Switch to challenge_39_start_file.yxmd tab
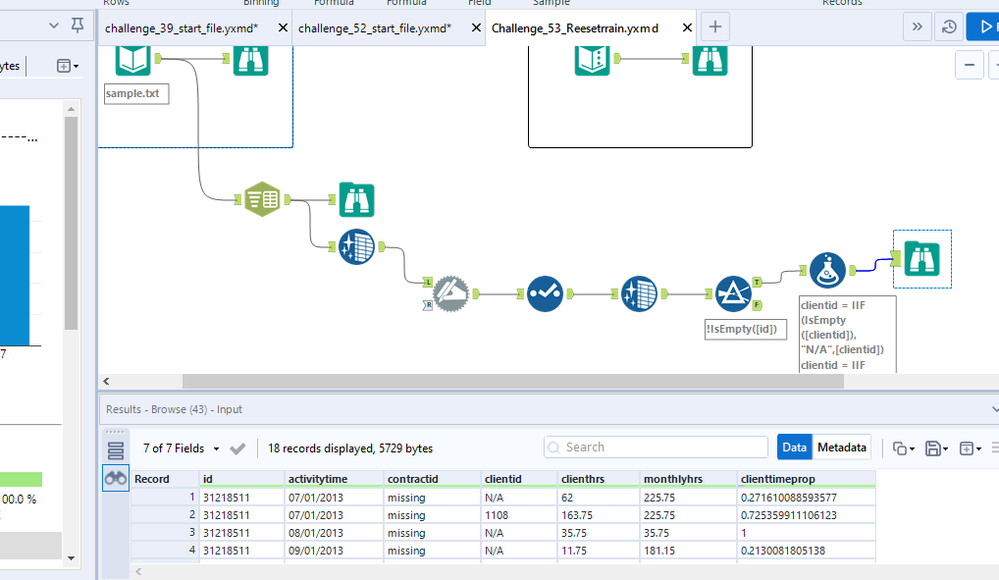999x580 pixels. click(x=181, y=28)
